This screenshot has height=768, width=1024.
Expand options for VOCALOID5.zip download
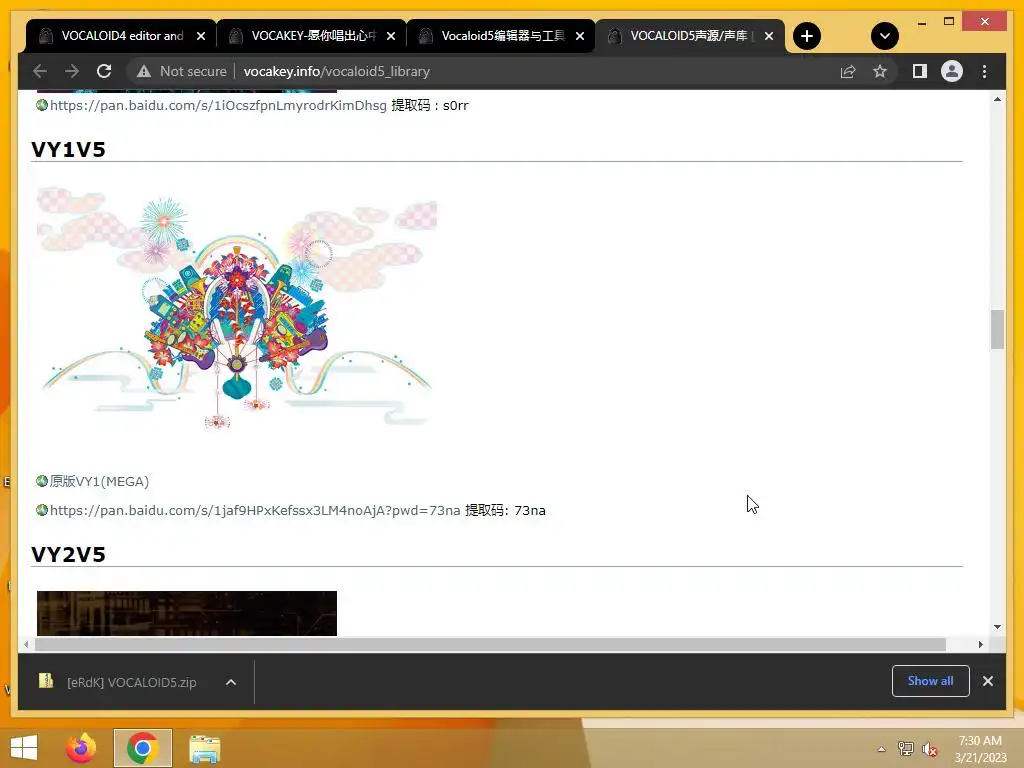click(231, 682)
